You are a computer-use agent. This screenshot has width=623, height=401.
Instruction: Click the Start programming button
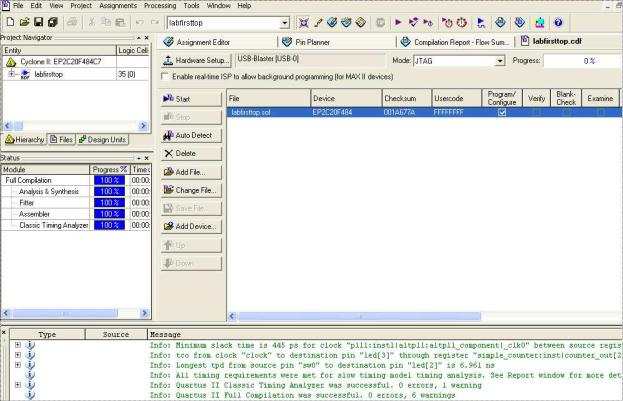click(x=191, y=99)
